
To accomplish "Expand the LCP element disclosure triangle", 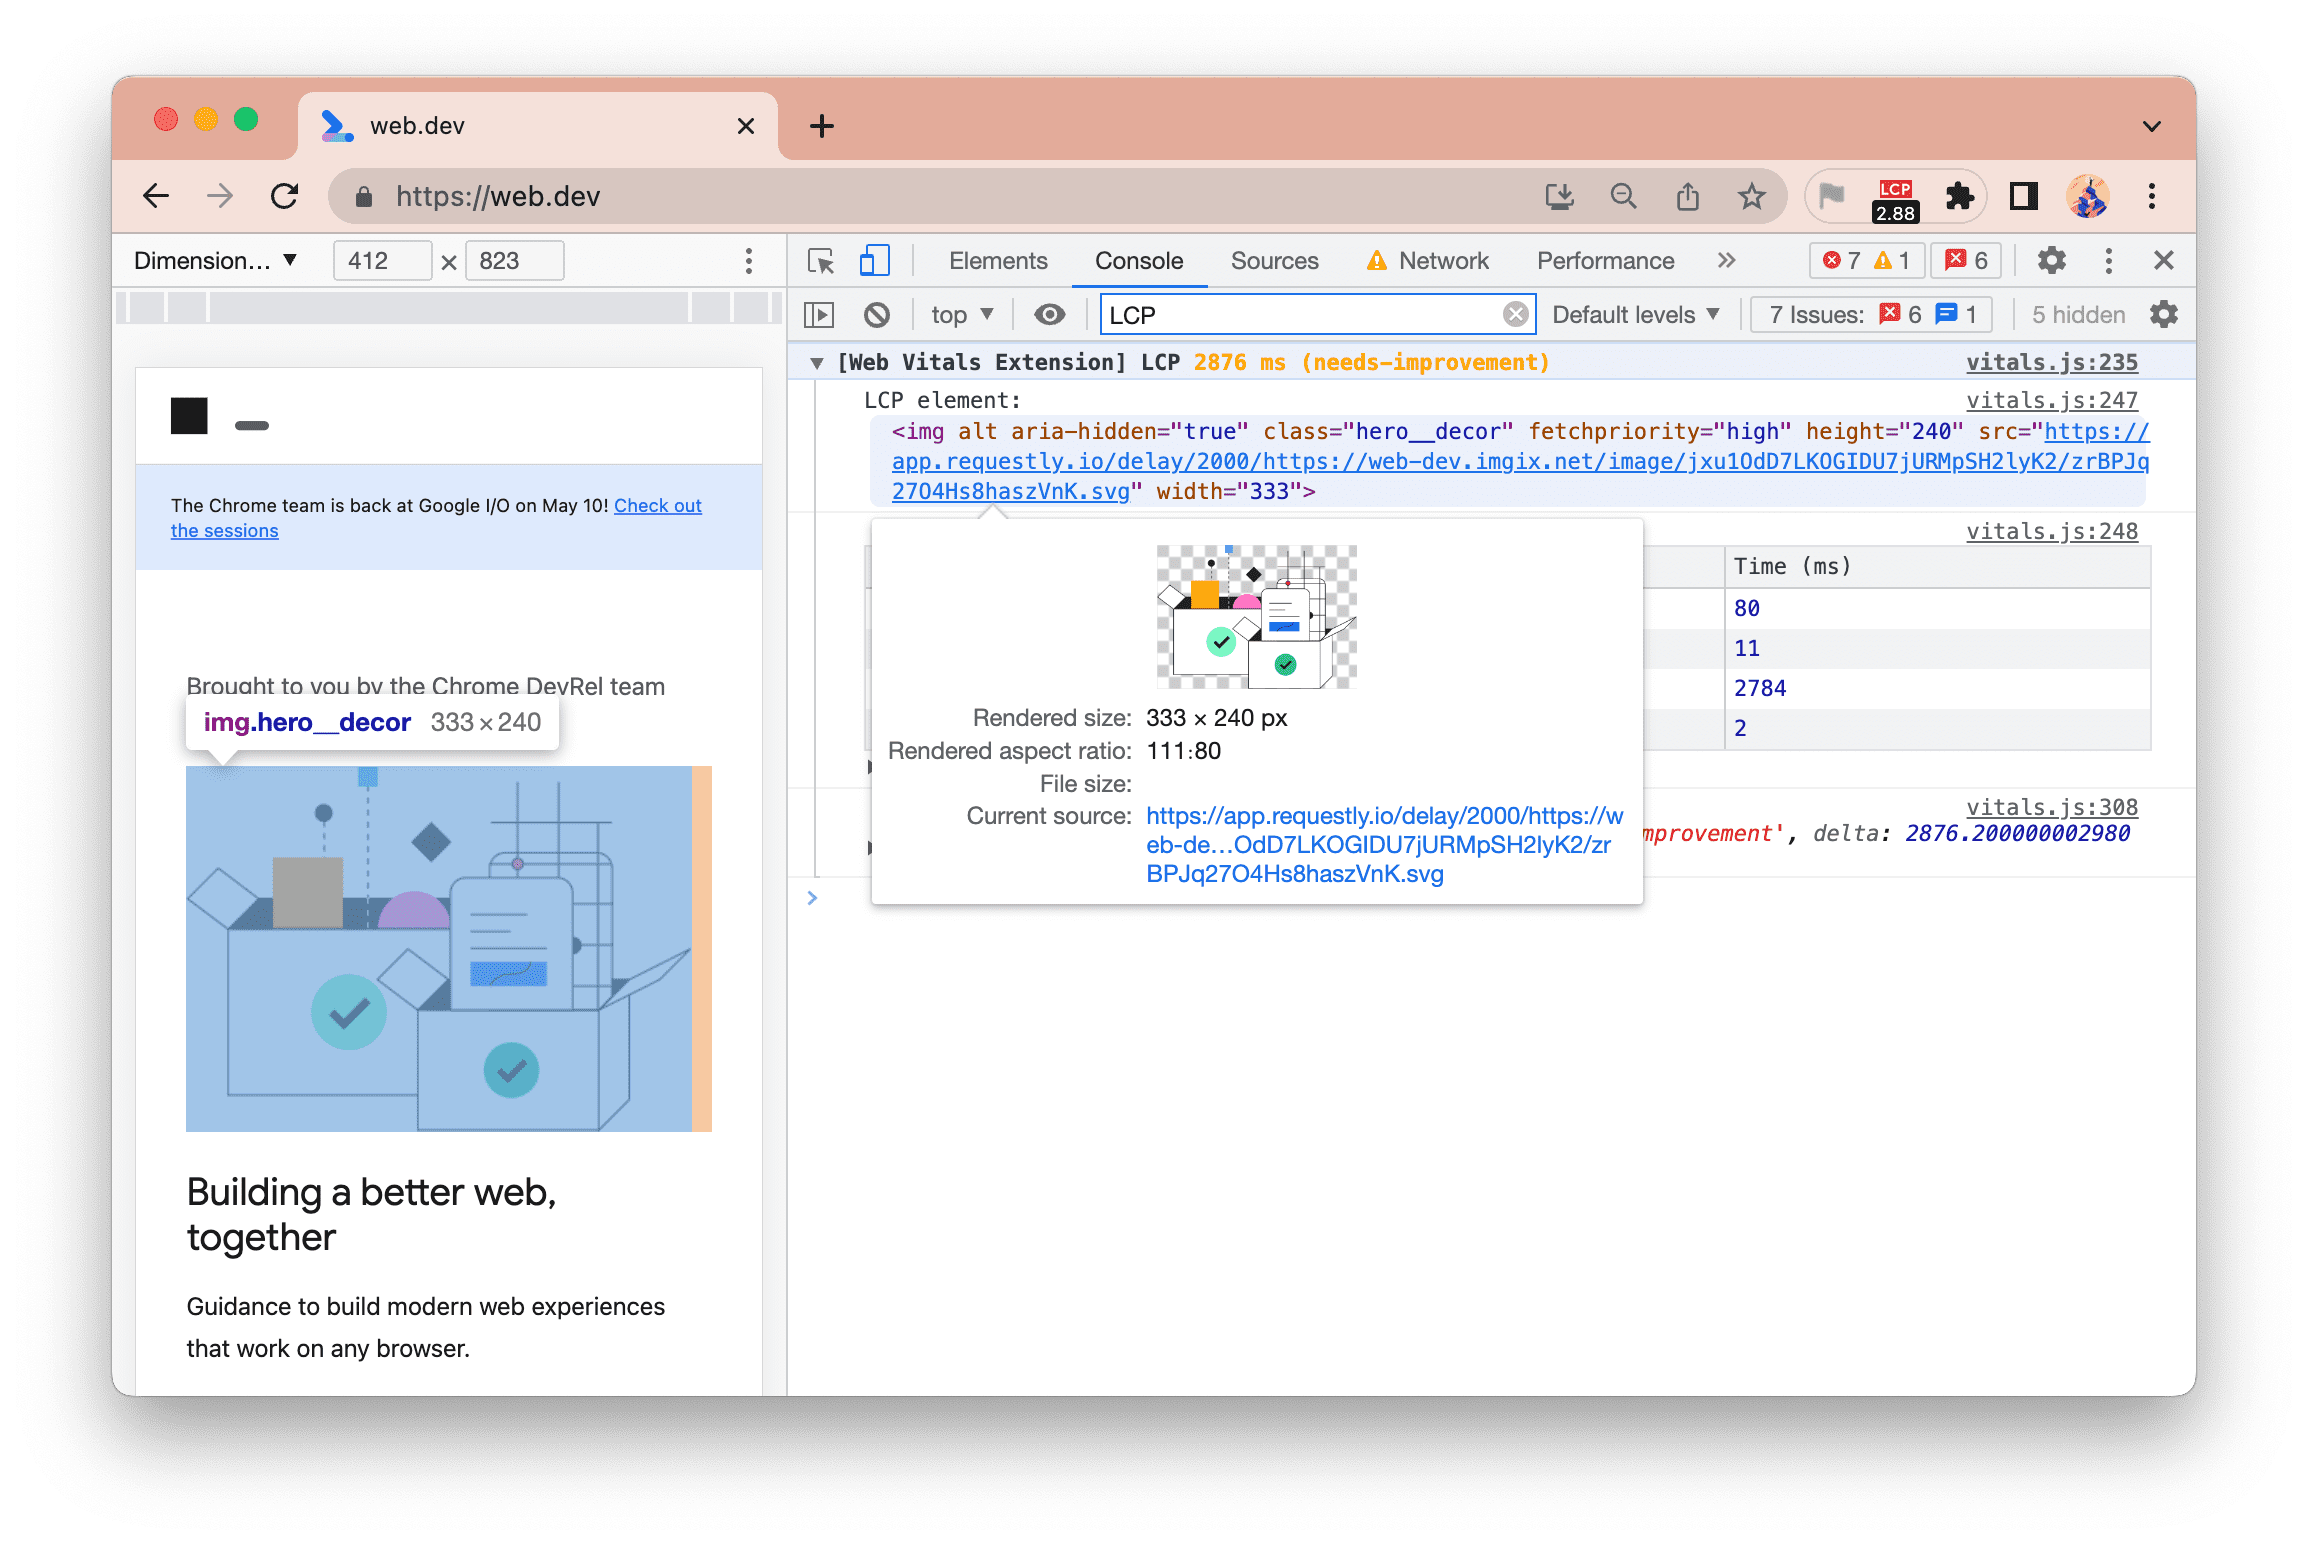I will (820, 362).
